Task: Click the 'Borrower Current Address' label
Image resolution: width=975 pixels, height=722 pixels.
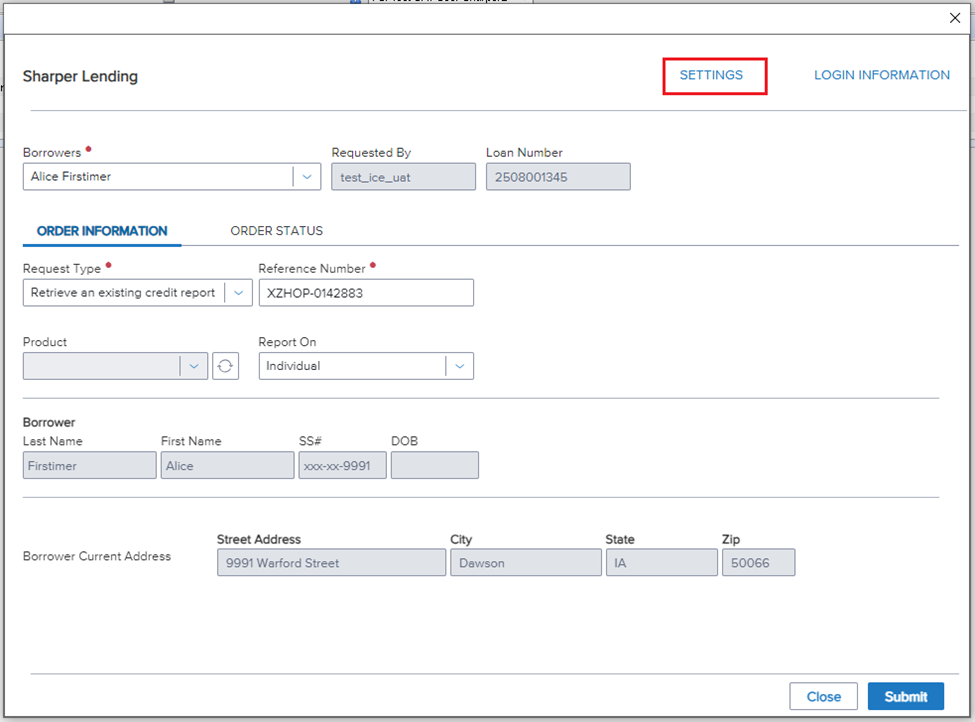Action: (97, 556)
